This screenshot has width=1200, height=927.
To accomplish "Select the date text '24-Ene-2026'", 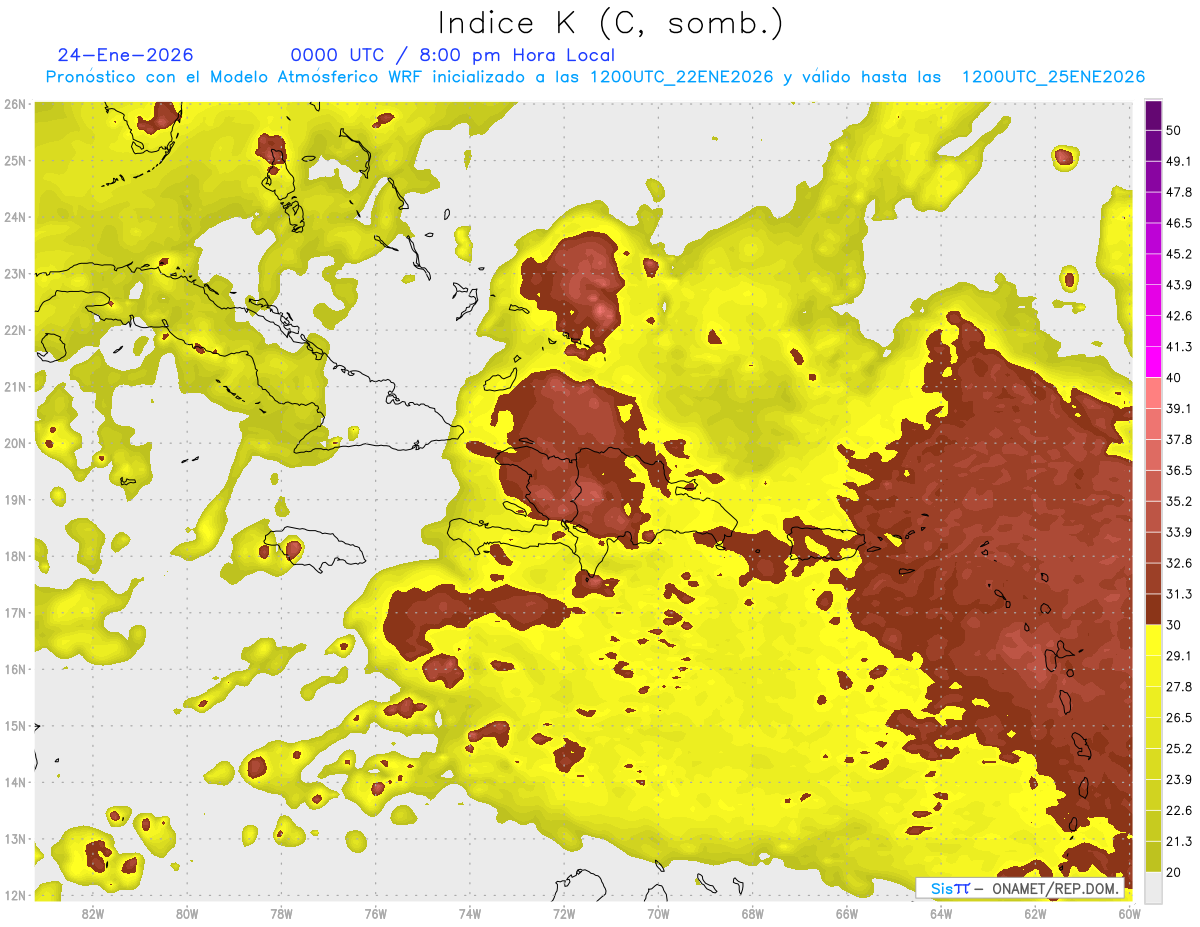I will 126,55.
